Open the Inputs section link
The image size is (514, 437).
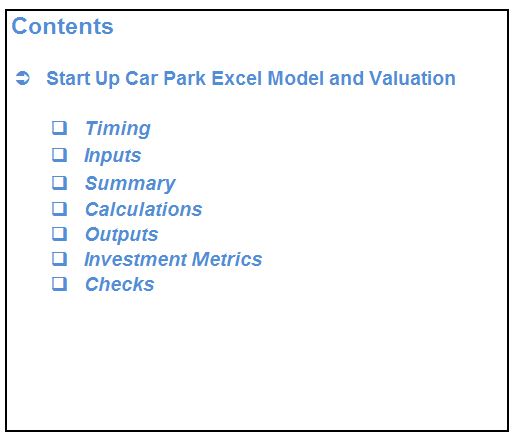point(113,156)
